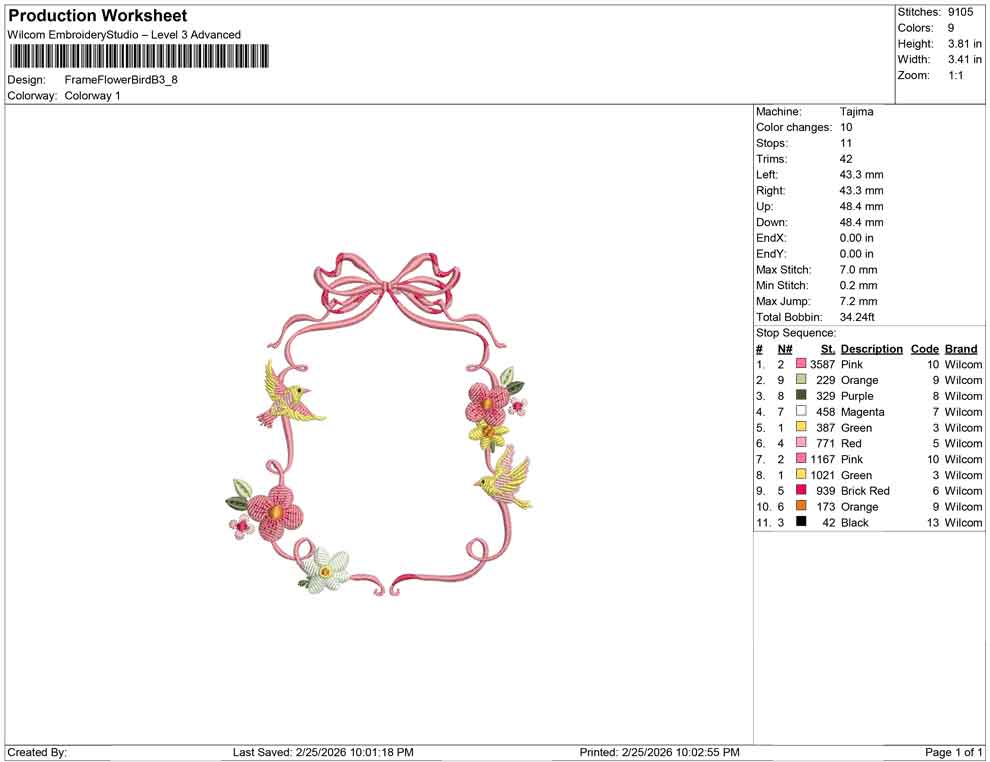The height and width of the screenshot is (762, 990).
Task: Click the Production Worksheet title
Action: pyautogui.click(x=97, y=16)
